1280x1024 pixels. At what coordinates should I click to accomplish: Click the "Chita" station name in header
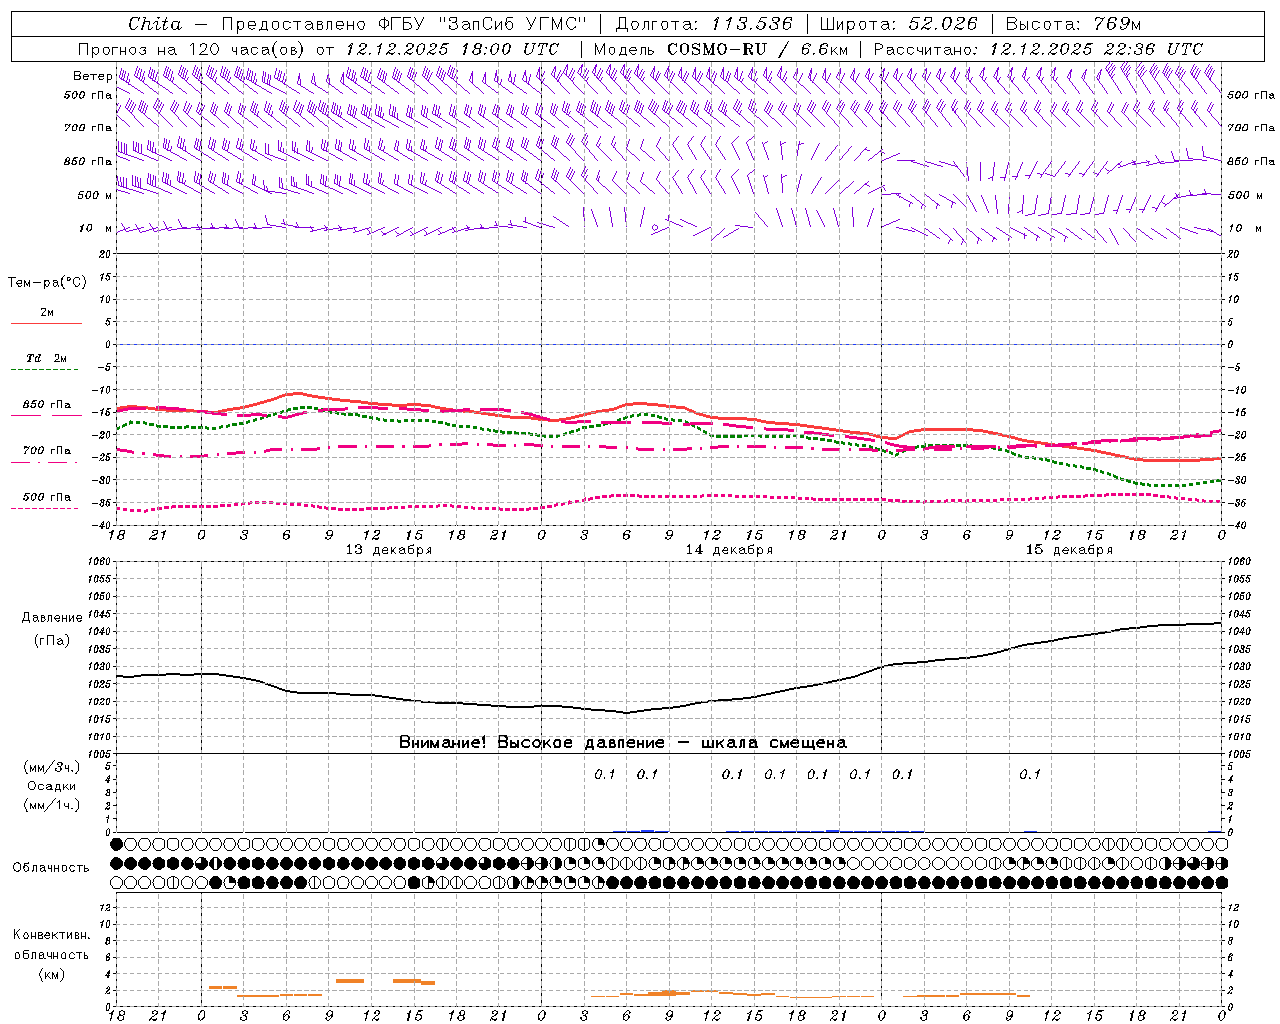[x=155, y=24]
